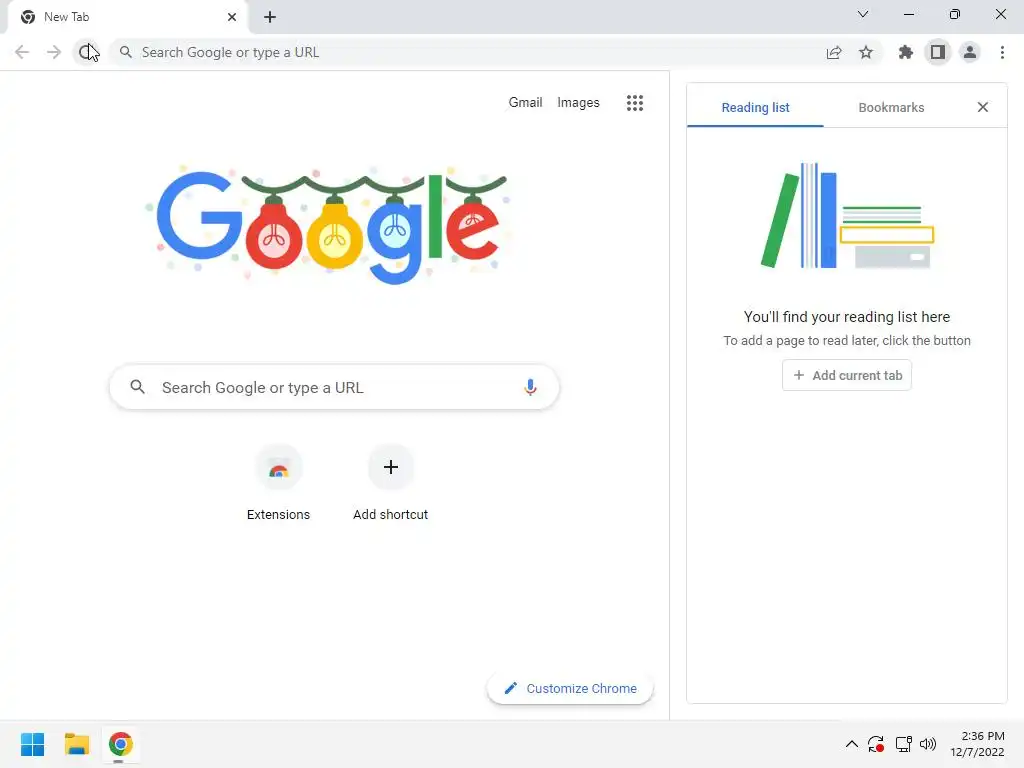Viewport: 1024px width, 768px height.
Task: Minimize the Chrome window
Action: [908, 14]
